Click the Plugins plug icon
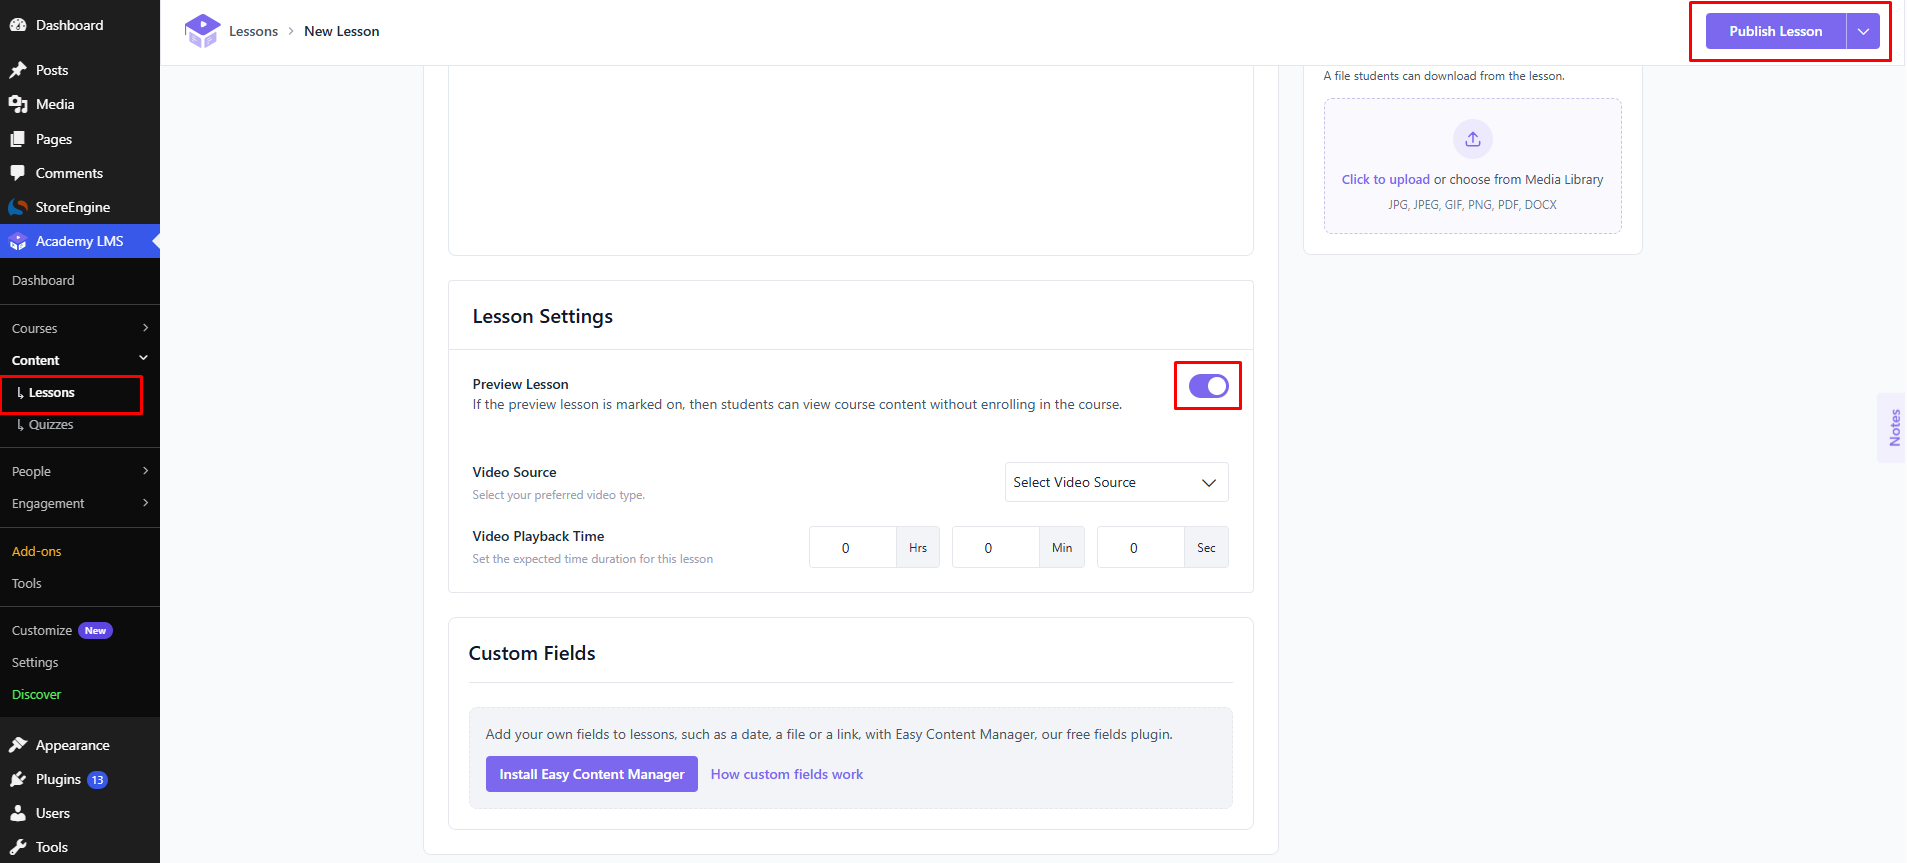This screenshot has width=1907, height=863. [x=18, y=779]
